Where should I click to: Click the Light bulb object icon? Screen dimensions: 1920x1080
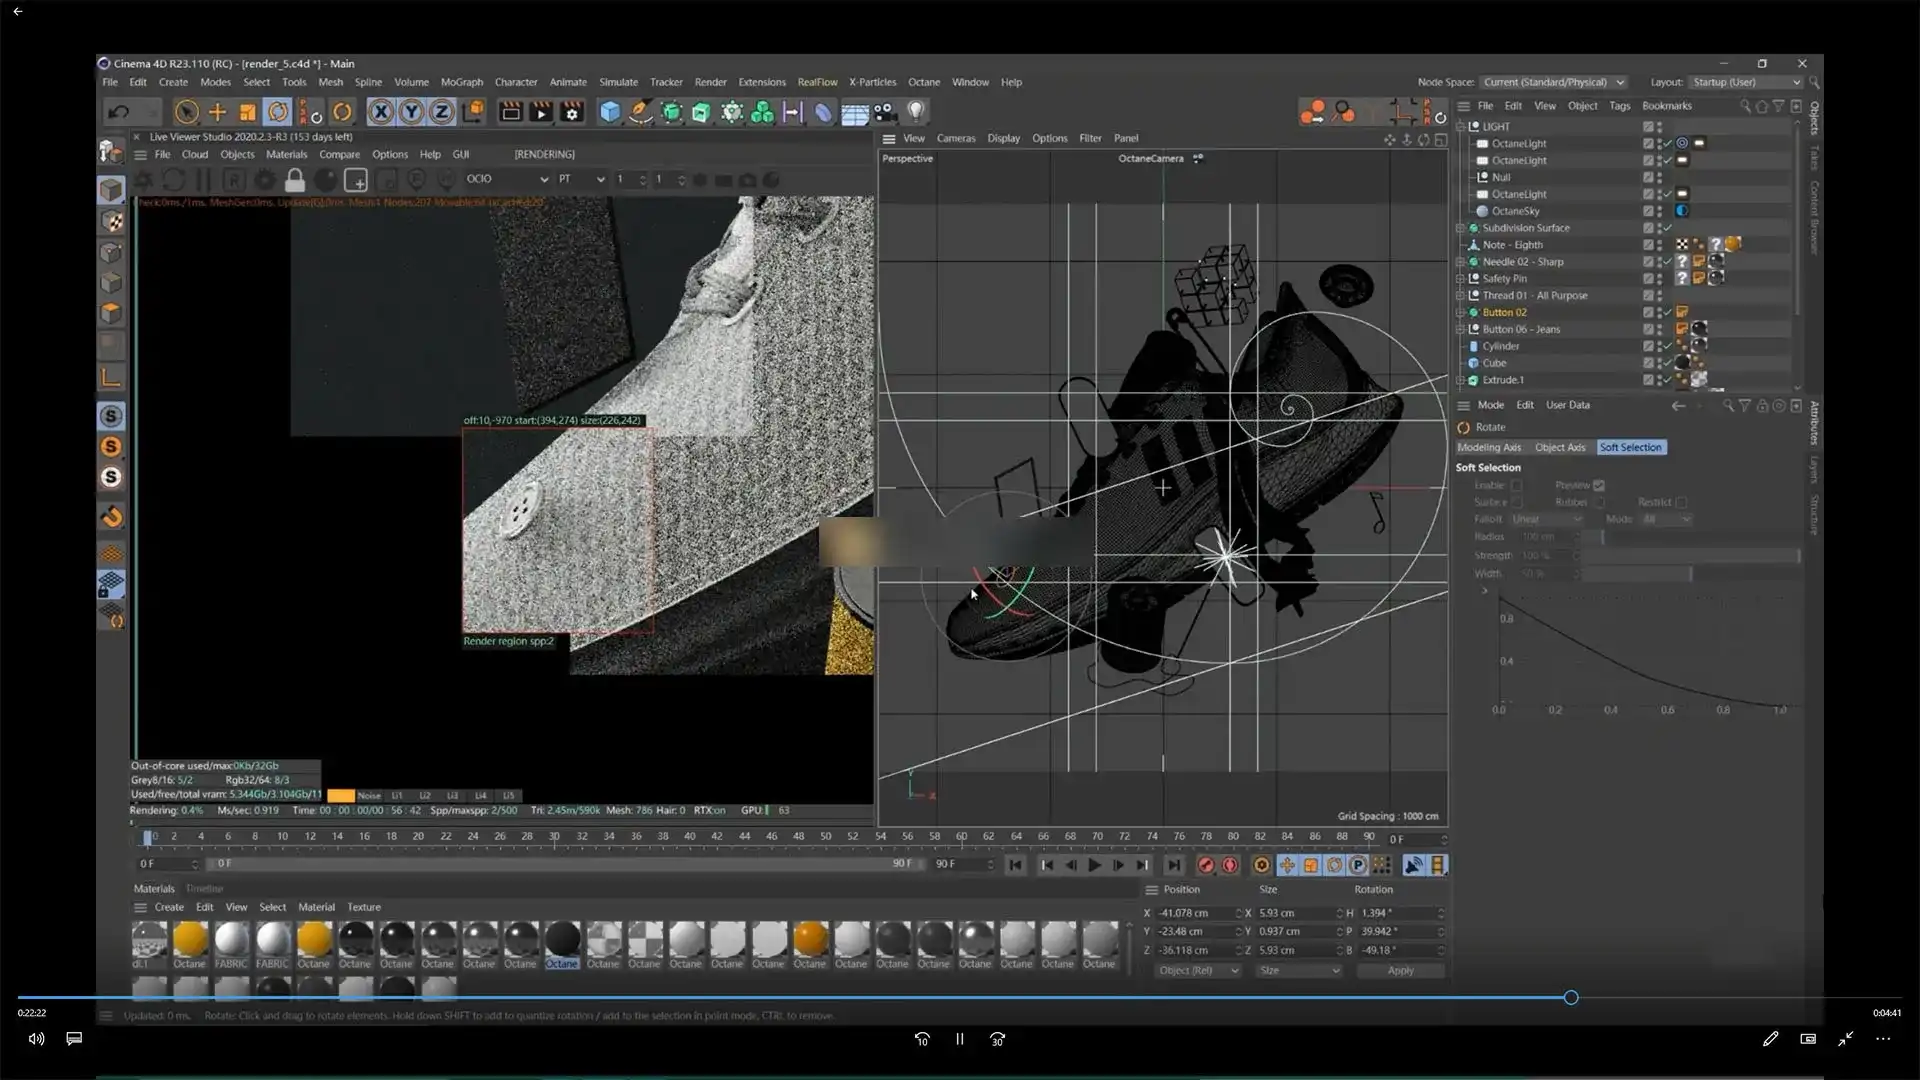click(916, 112)
